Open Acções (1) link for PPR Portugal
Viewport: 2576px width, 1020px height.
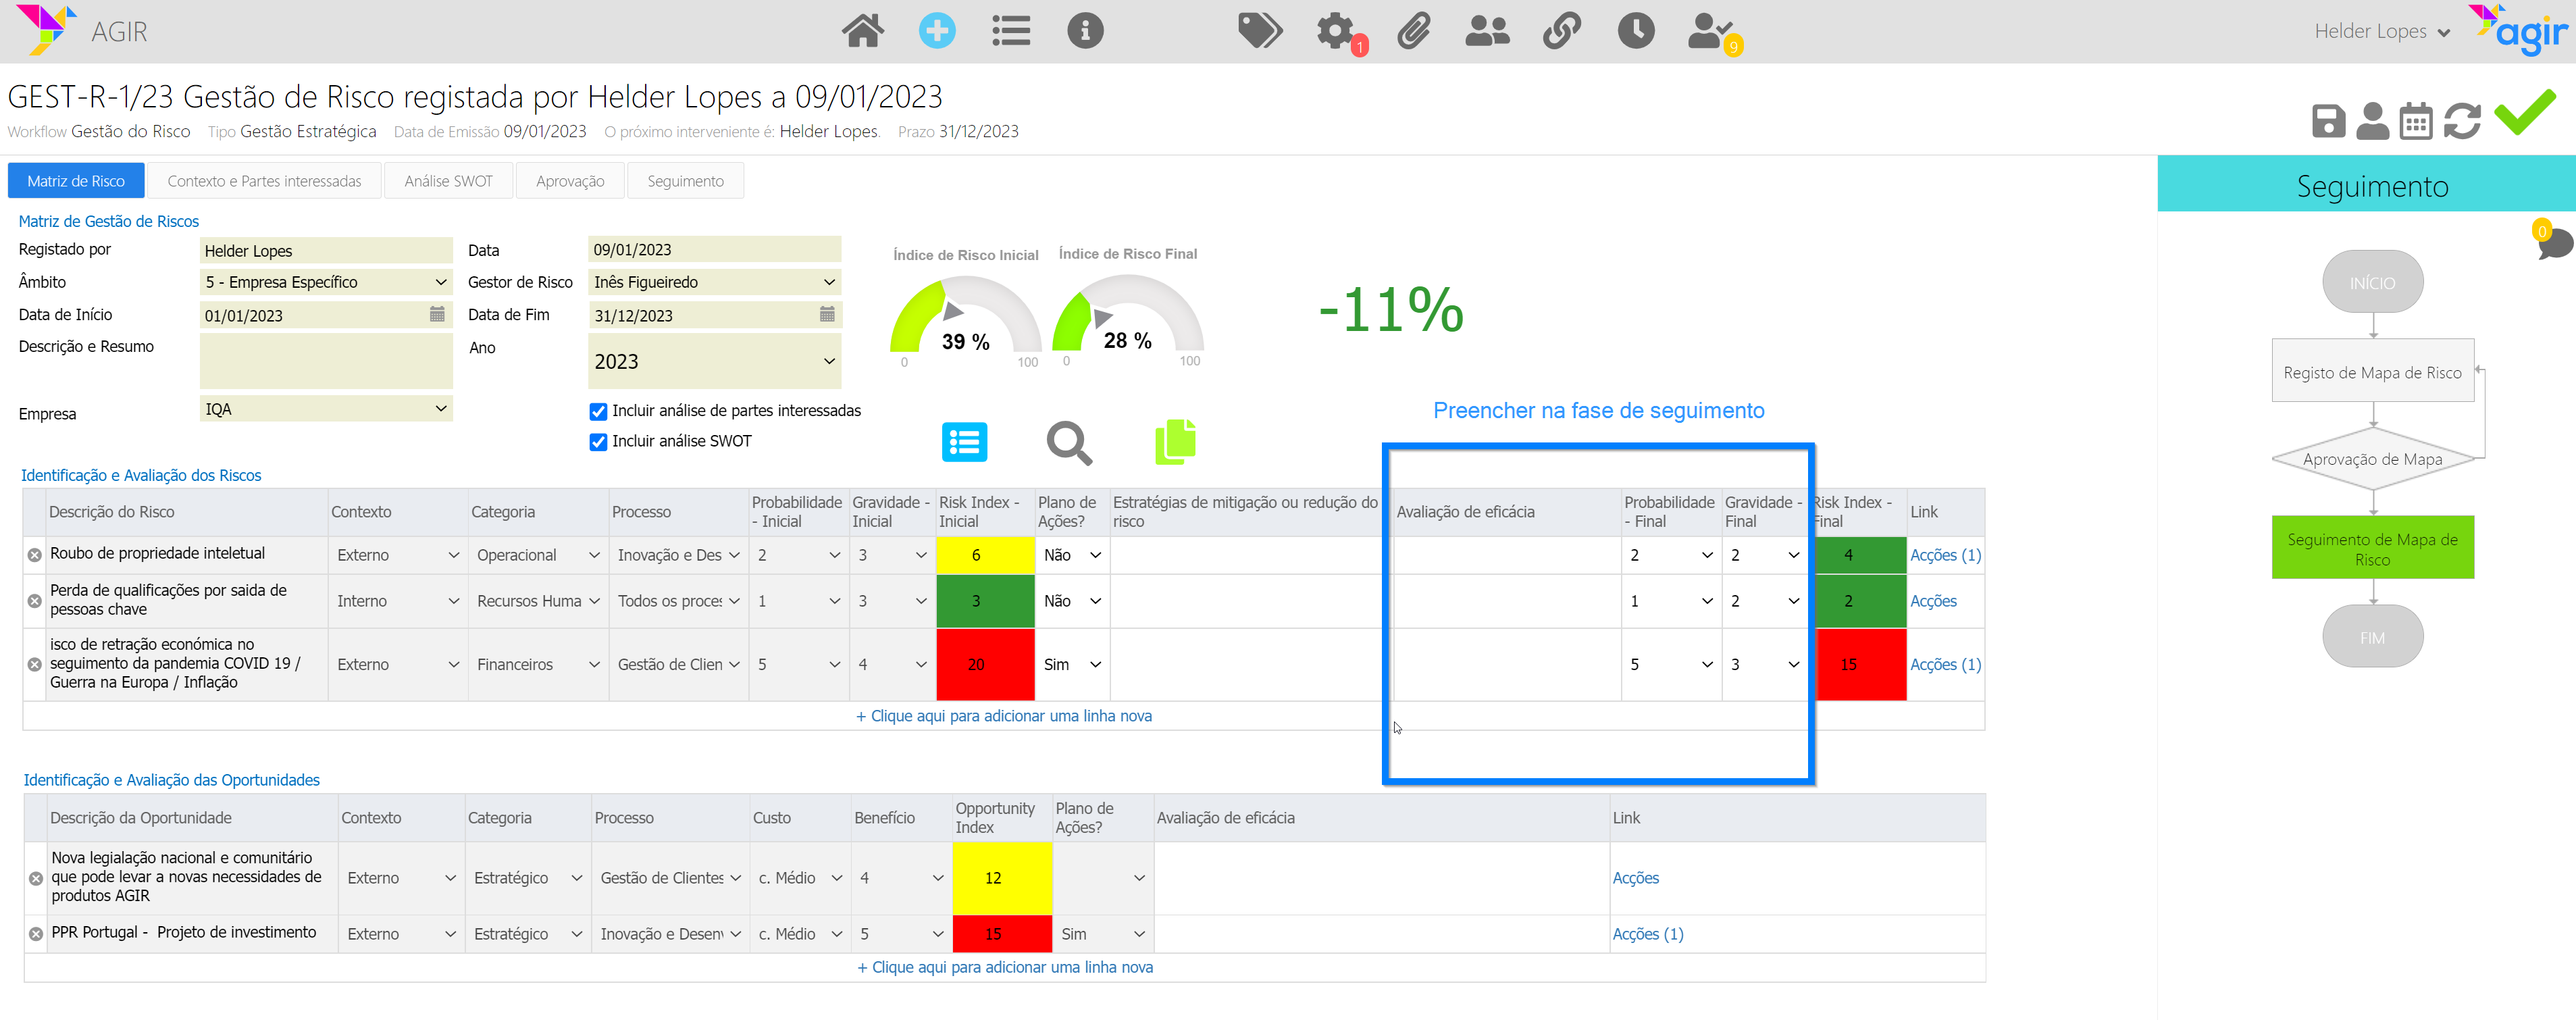1647,934
